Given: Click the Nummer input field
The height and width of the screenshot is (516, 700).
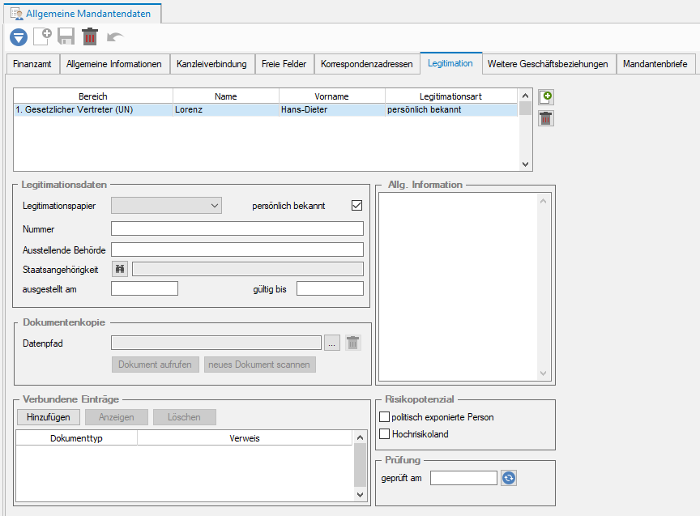Looking at the screenshot, I should (238, 229).
